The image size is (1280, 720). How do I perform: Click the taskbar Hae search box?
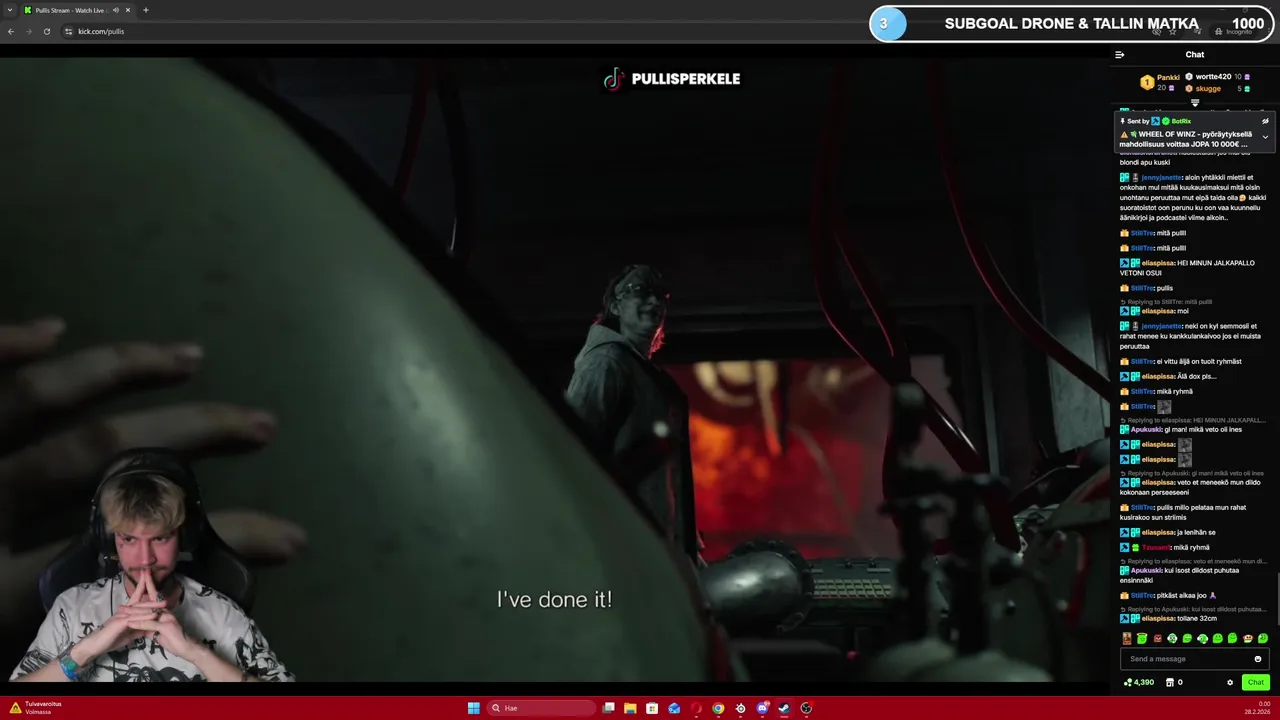click(x=540, y=708)
